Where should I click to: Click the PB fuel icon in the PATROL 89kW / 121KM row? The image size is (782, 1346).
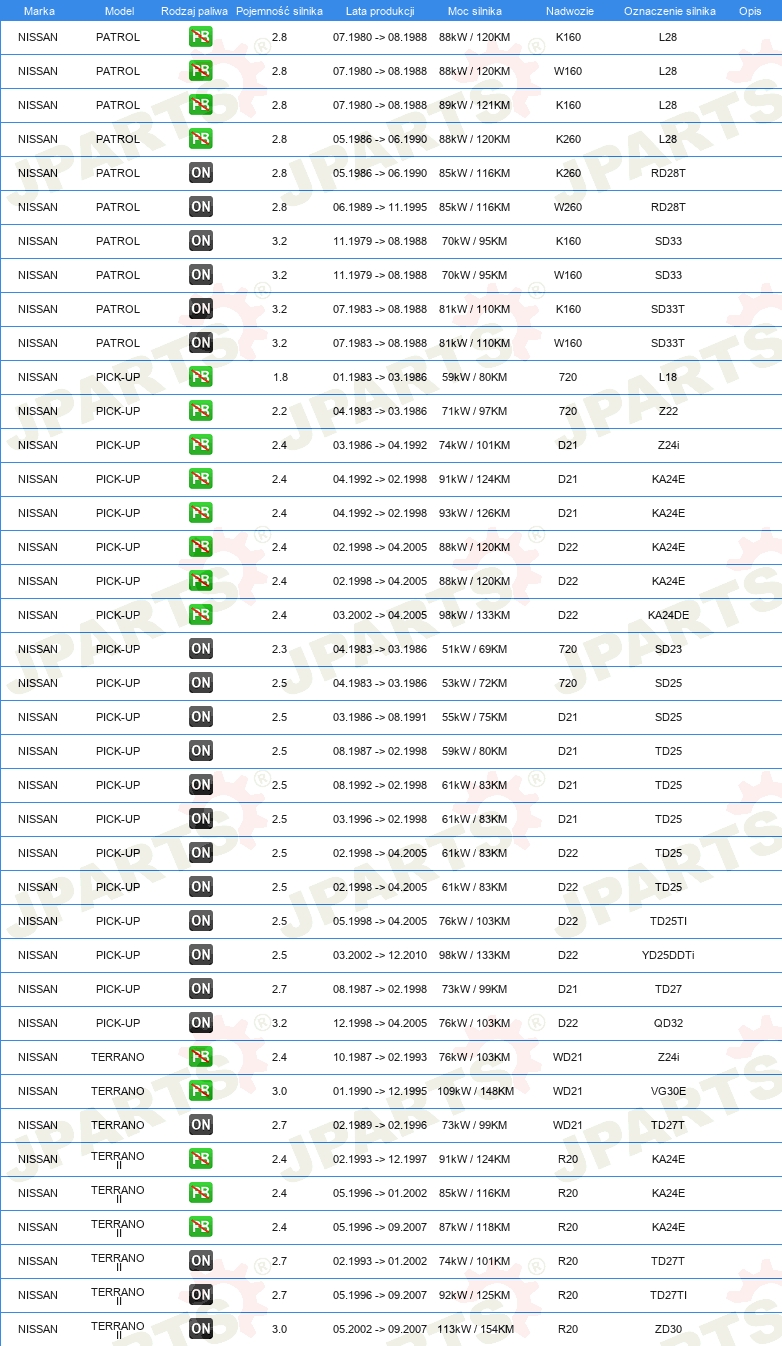pyautogui.click(x=201, y=105)
